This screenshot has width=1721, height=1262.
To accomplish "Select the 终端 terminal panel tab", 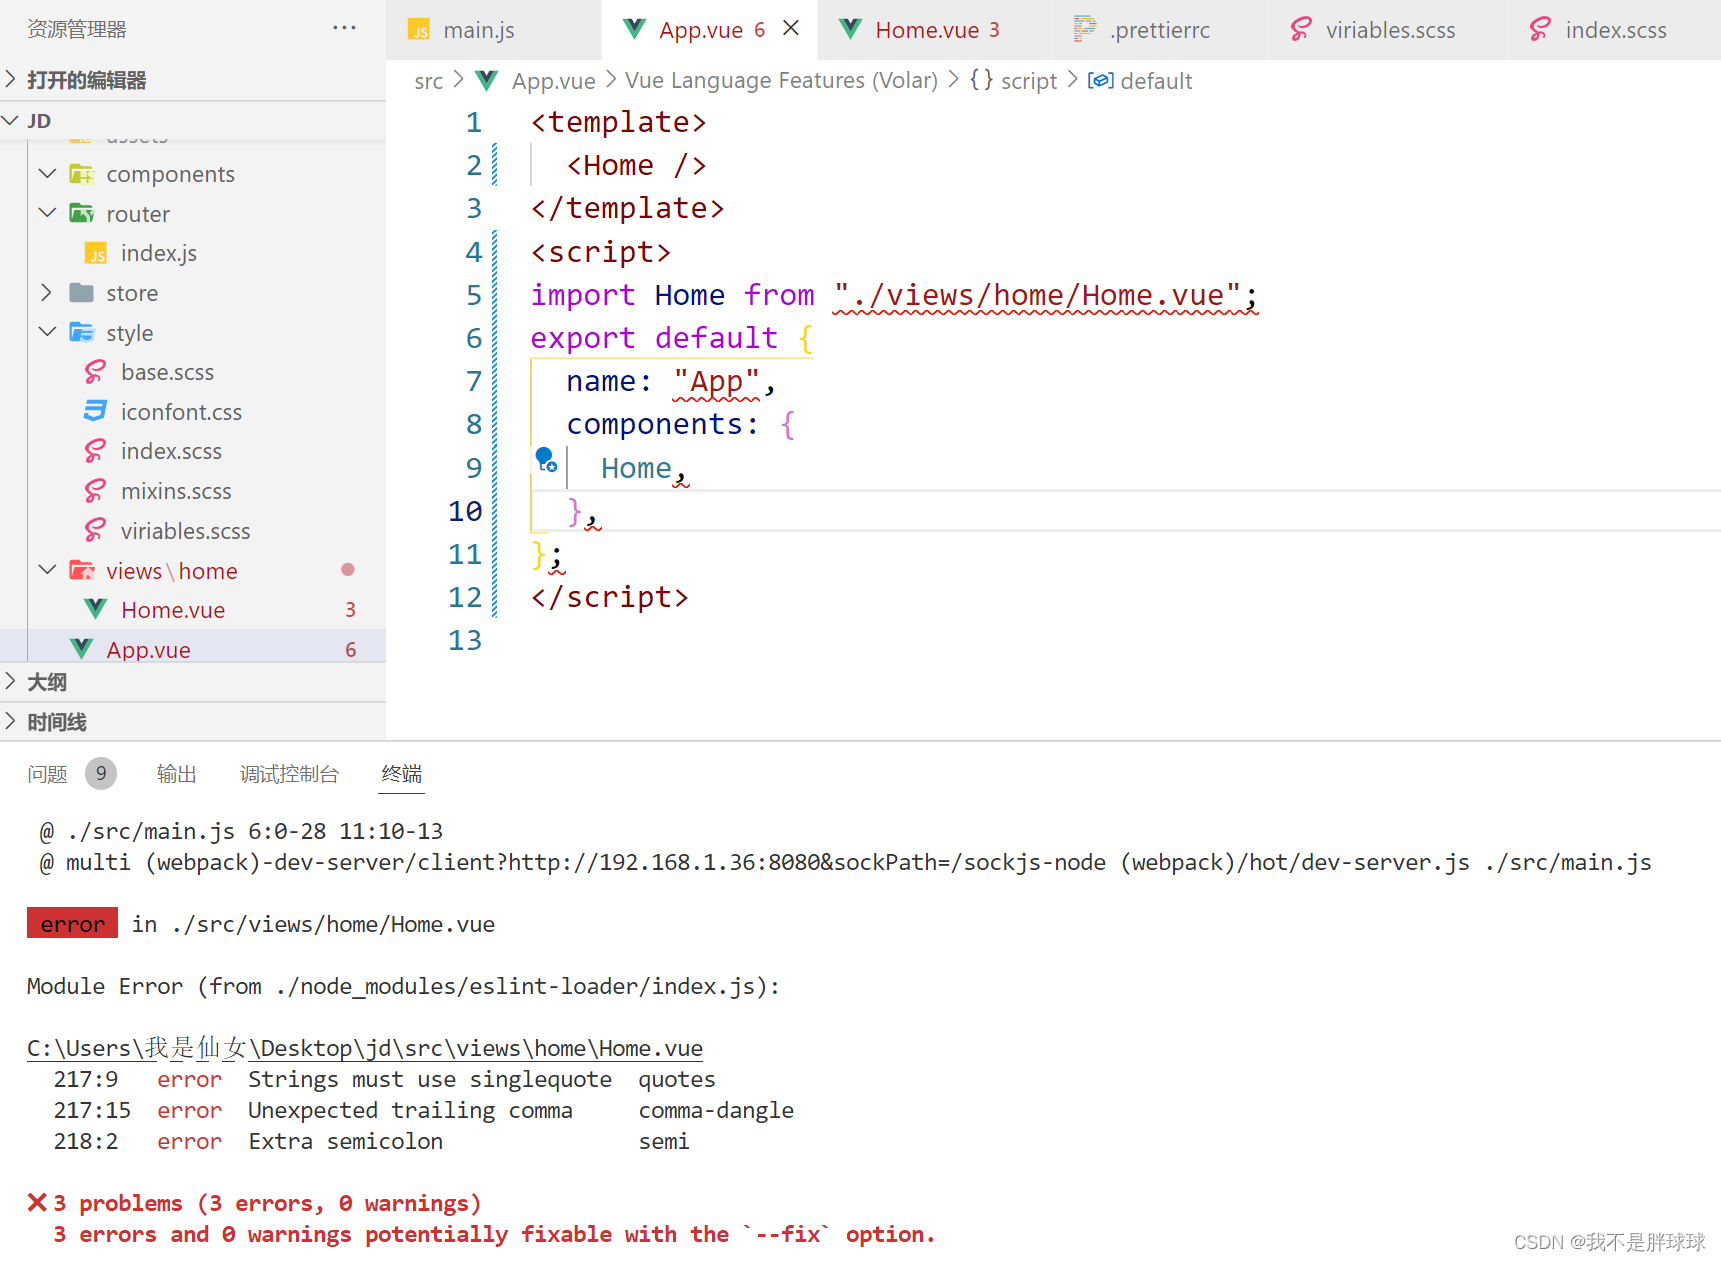I will (402, 774).
